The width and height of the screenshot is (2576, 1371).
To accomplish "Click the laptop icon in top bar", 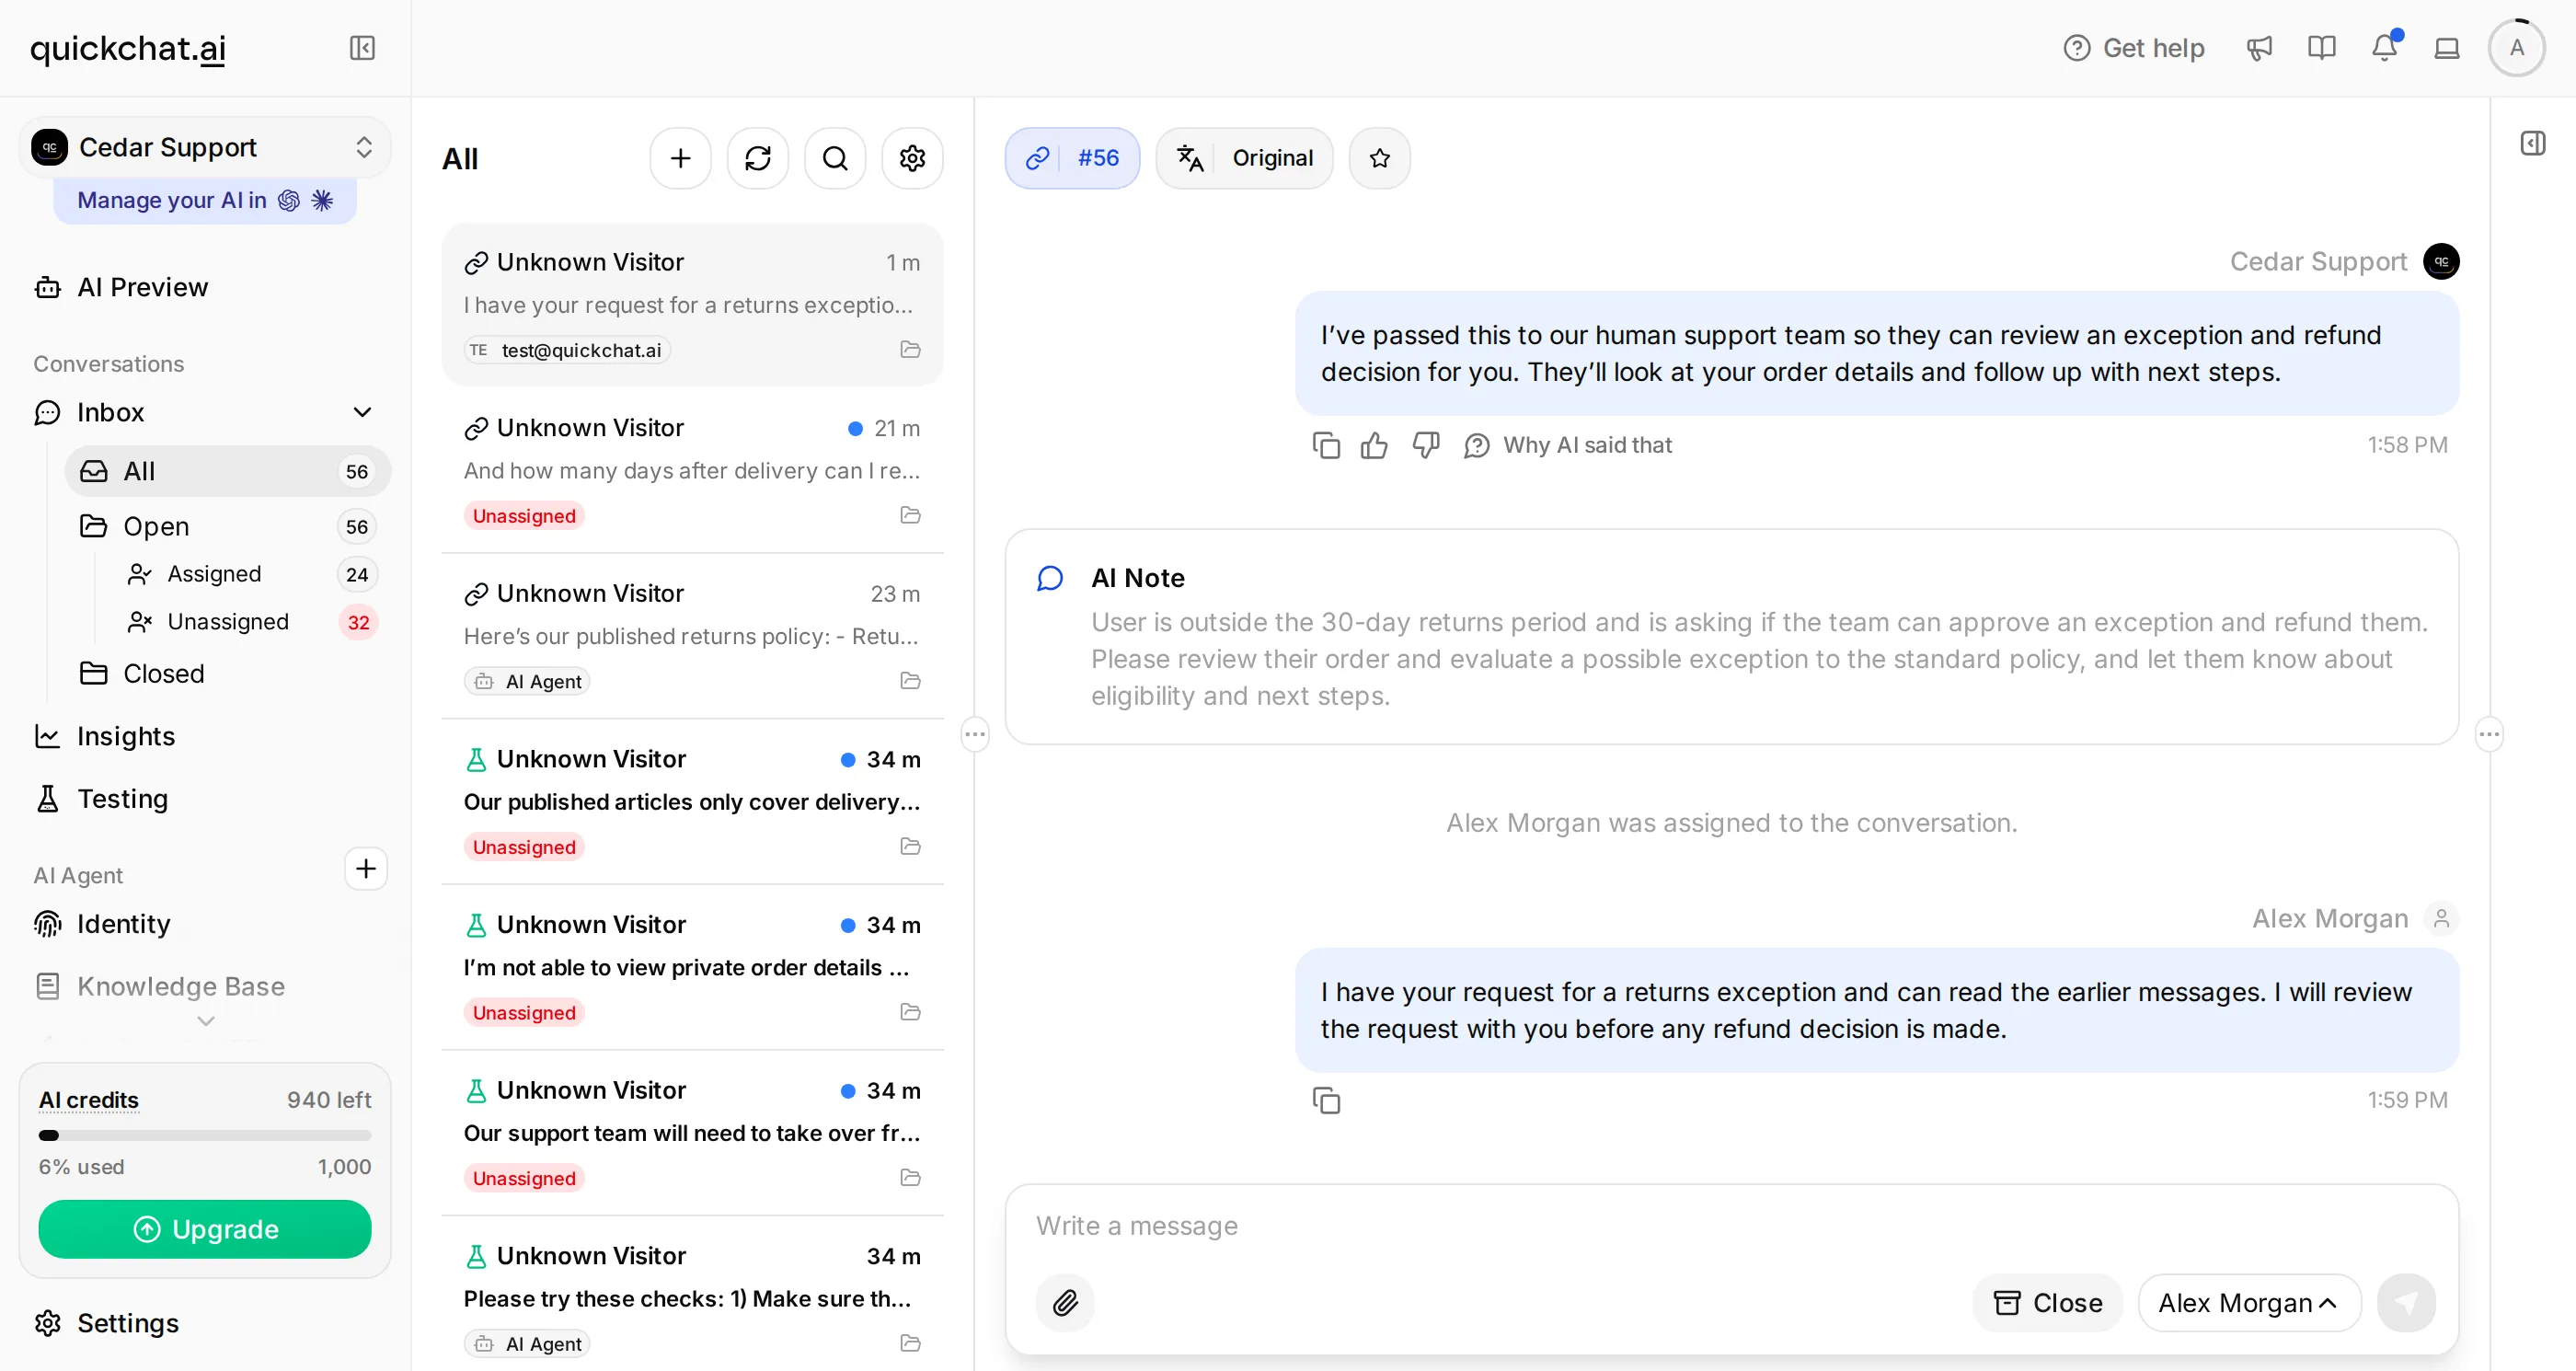I will pos(2447,48).
